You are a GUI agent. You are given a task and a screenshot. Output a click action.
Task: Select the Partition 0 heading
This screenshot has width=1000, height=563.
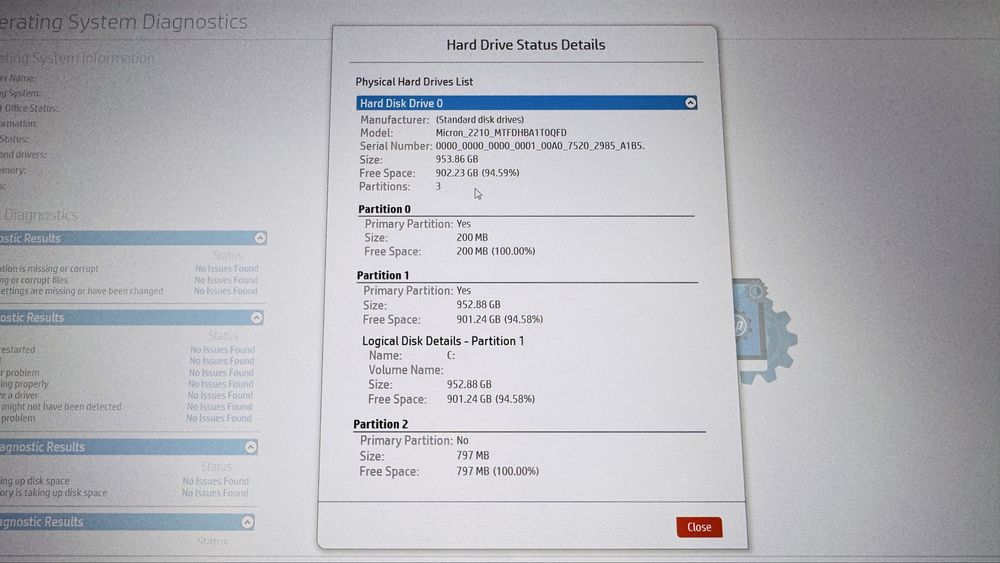pos(384,209)
